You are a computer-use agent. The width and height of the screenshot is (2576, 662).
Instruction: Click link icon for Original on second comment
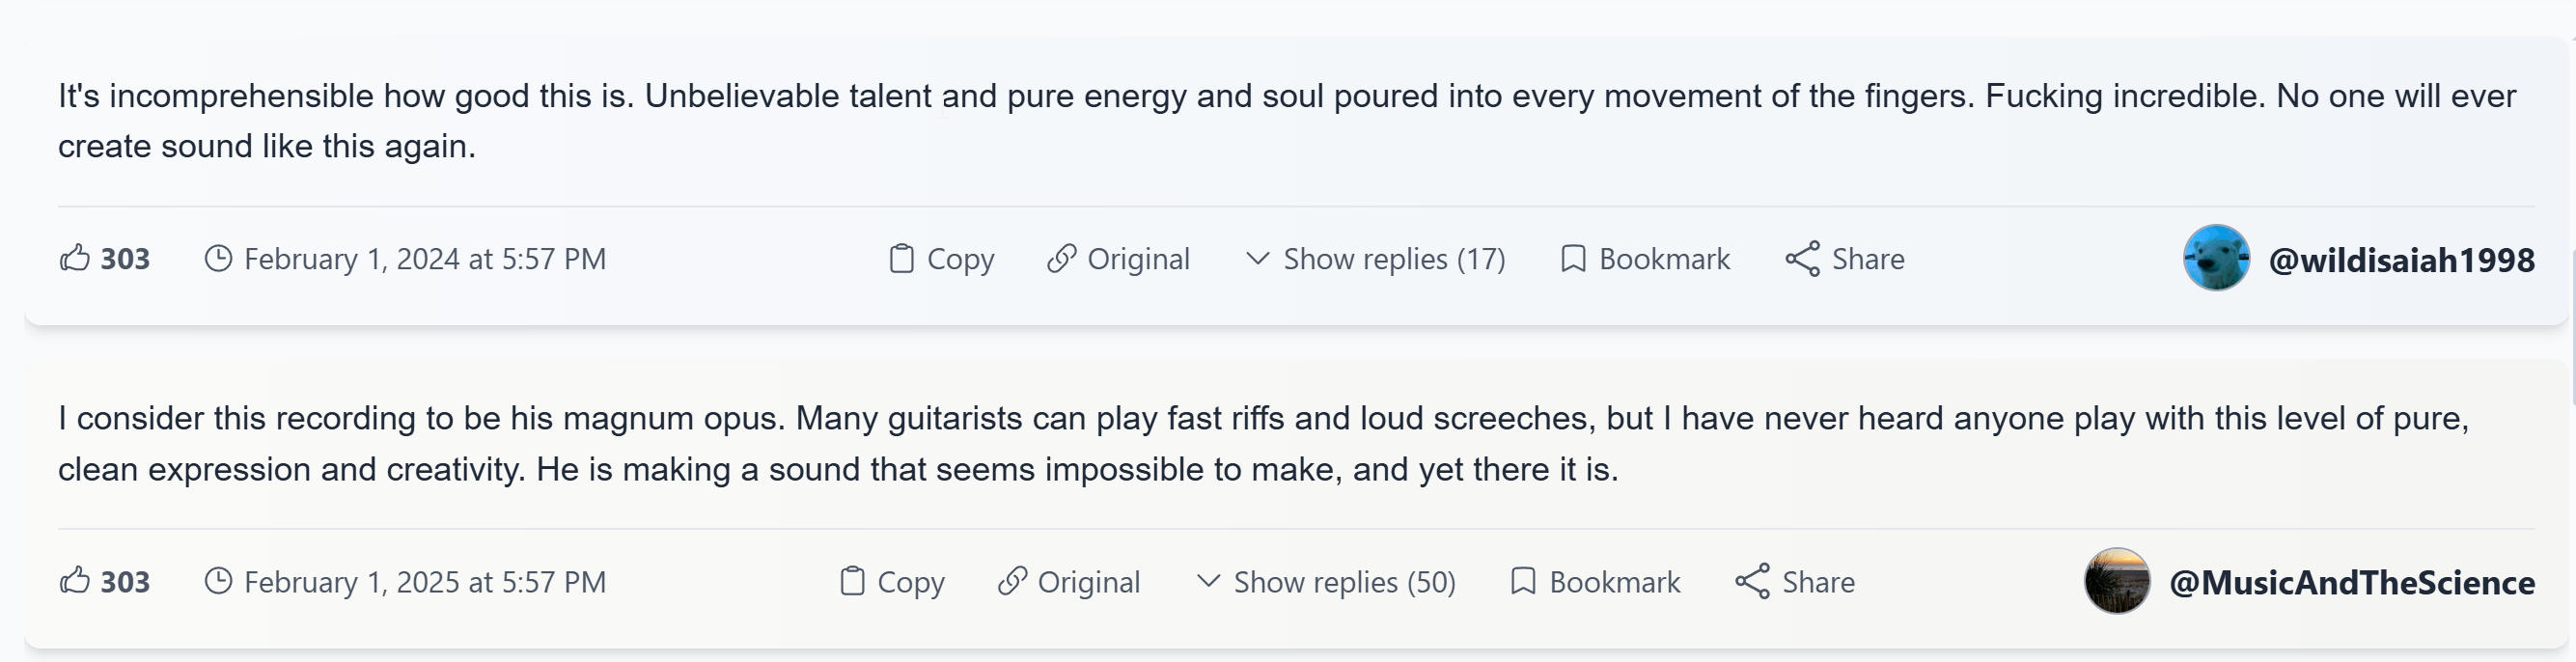click(1012, 581)
